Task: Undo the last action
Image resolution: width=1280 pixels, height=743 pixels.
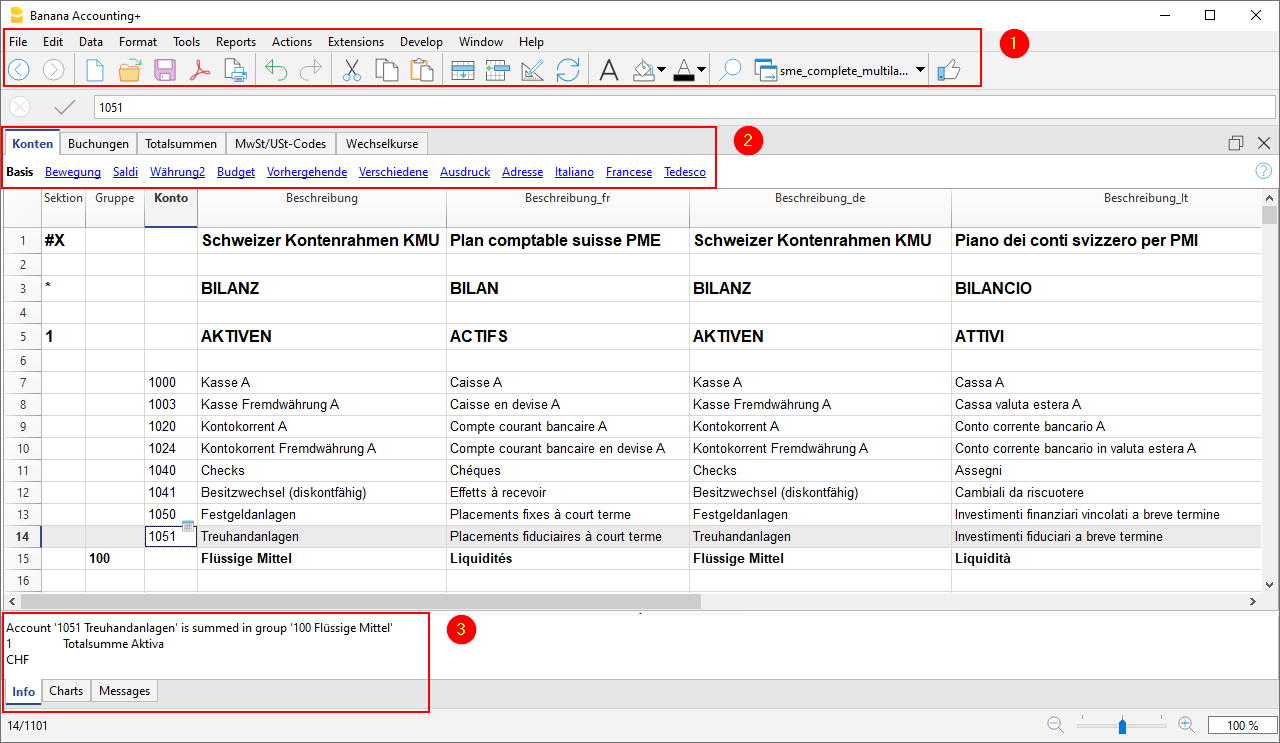Action: [x=276, y=70]
